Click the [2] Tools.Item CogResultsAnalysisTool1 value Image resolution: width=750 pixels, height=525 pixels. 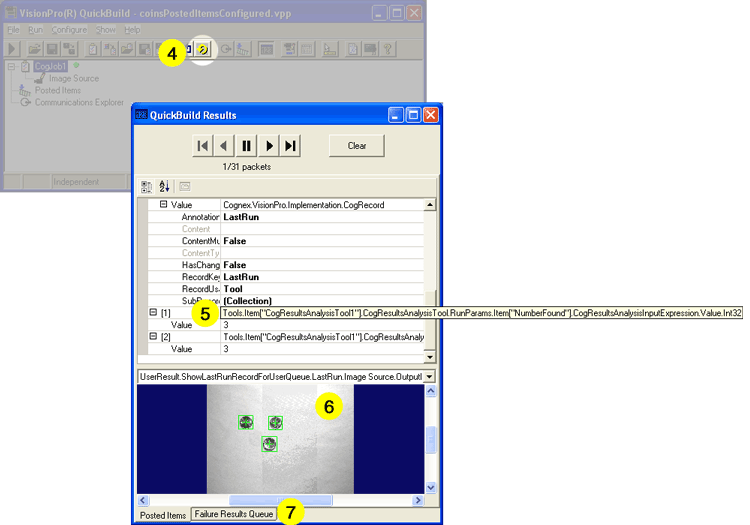(323, 337)
